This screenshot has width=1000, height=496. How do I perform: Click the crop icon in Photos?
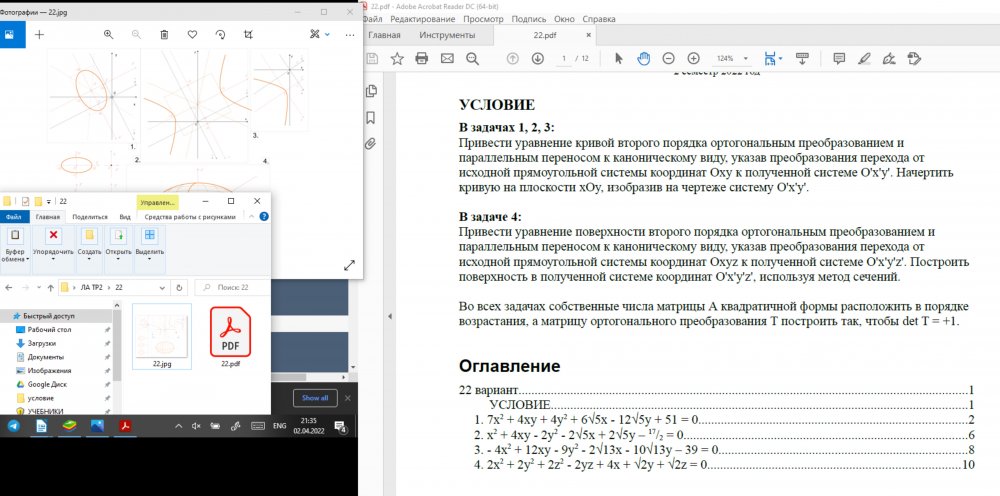(248, 34)
